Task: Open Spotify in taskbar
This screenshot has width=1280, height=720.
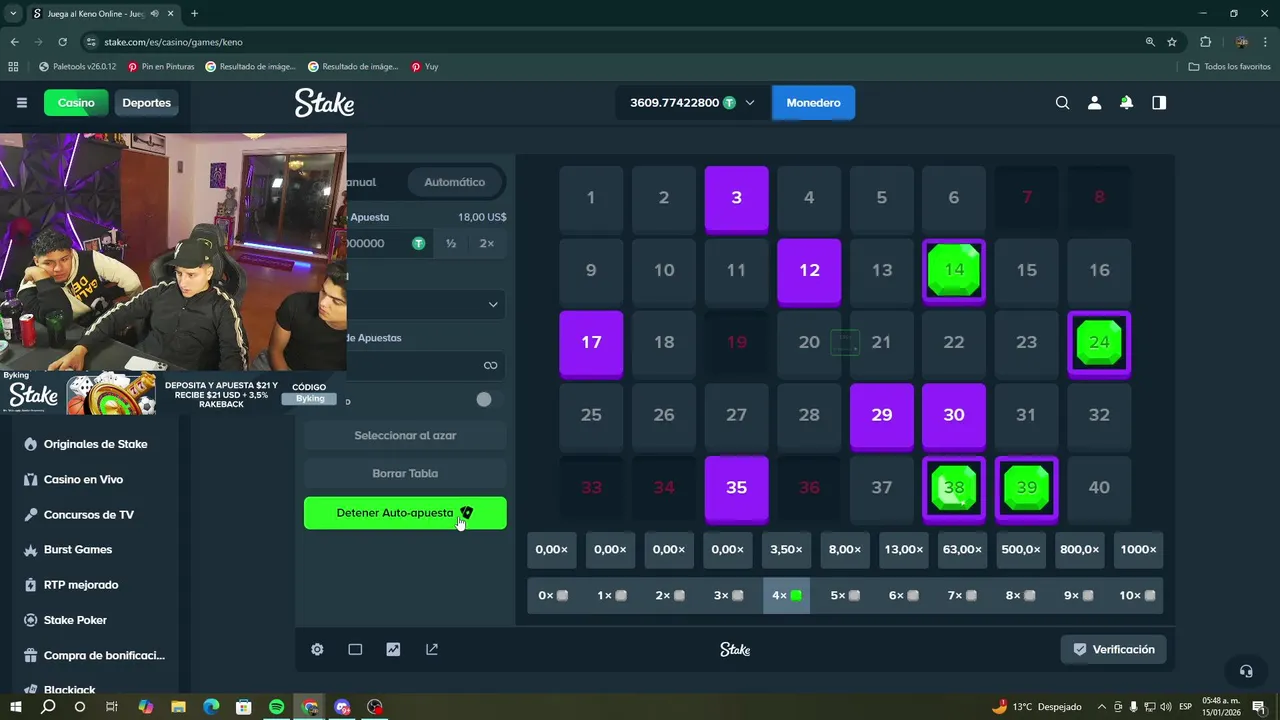Action: [x=276, y=707]
